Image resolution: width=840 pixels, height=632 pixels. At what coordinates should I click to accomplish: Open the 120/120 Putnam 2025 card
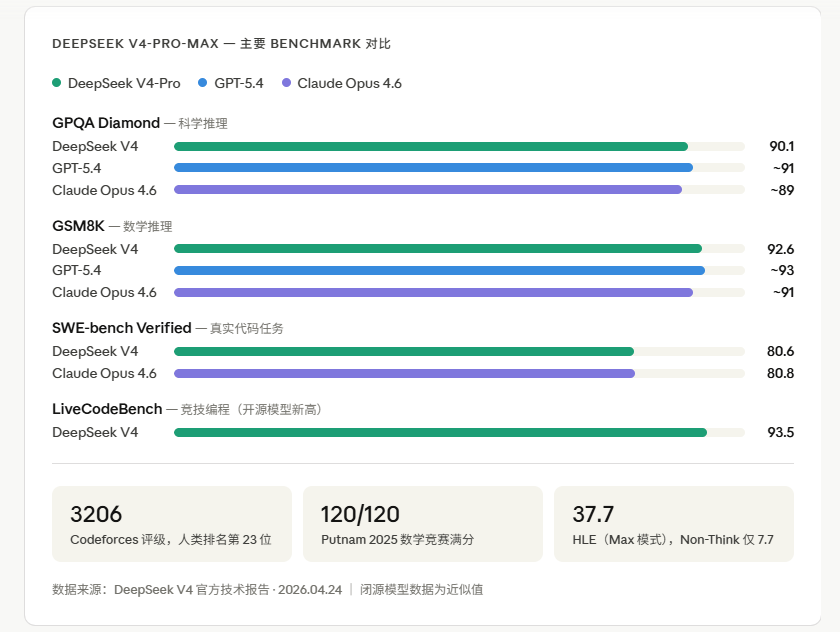[422, 524]
